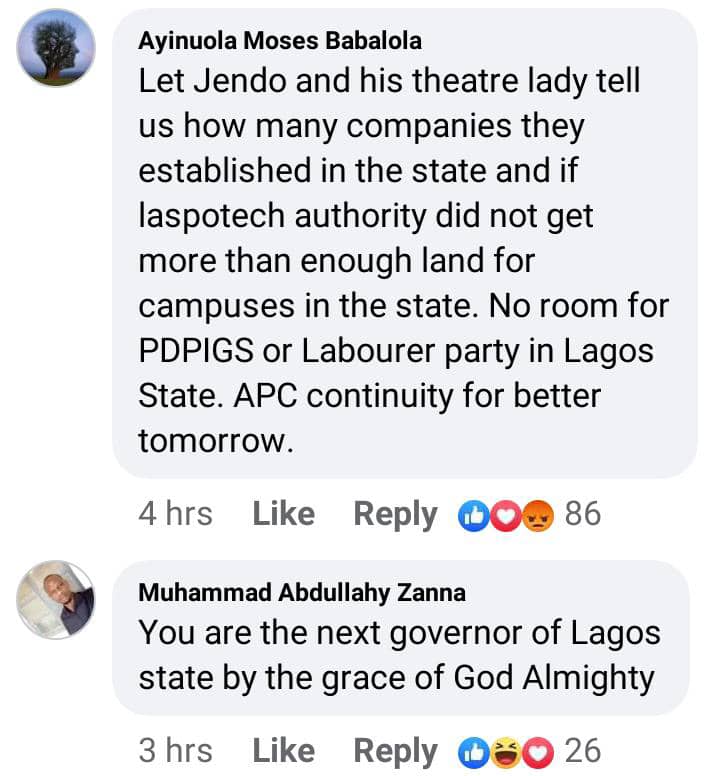This screenshot has width=720, height=776.
Task: Like Ayinuola Moses Babalola's comment
Action: coord(283,514)
